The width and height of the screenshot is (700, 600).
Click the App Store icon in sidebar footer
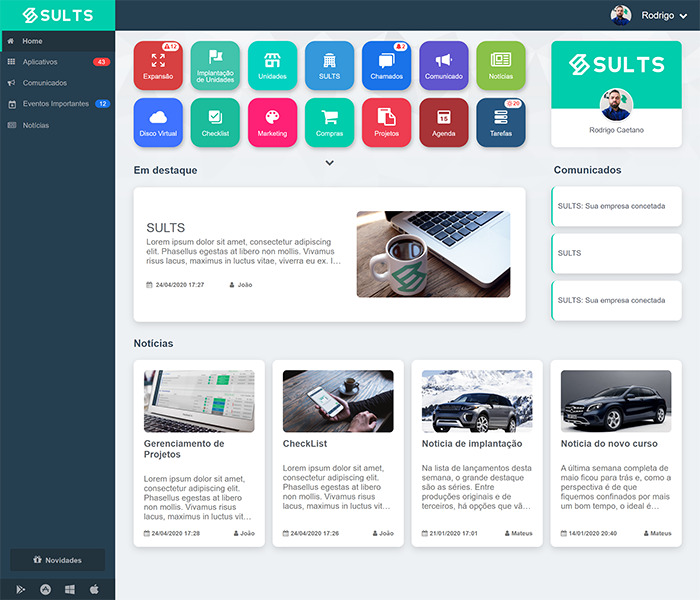[x=46, y=589]
